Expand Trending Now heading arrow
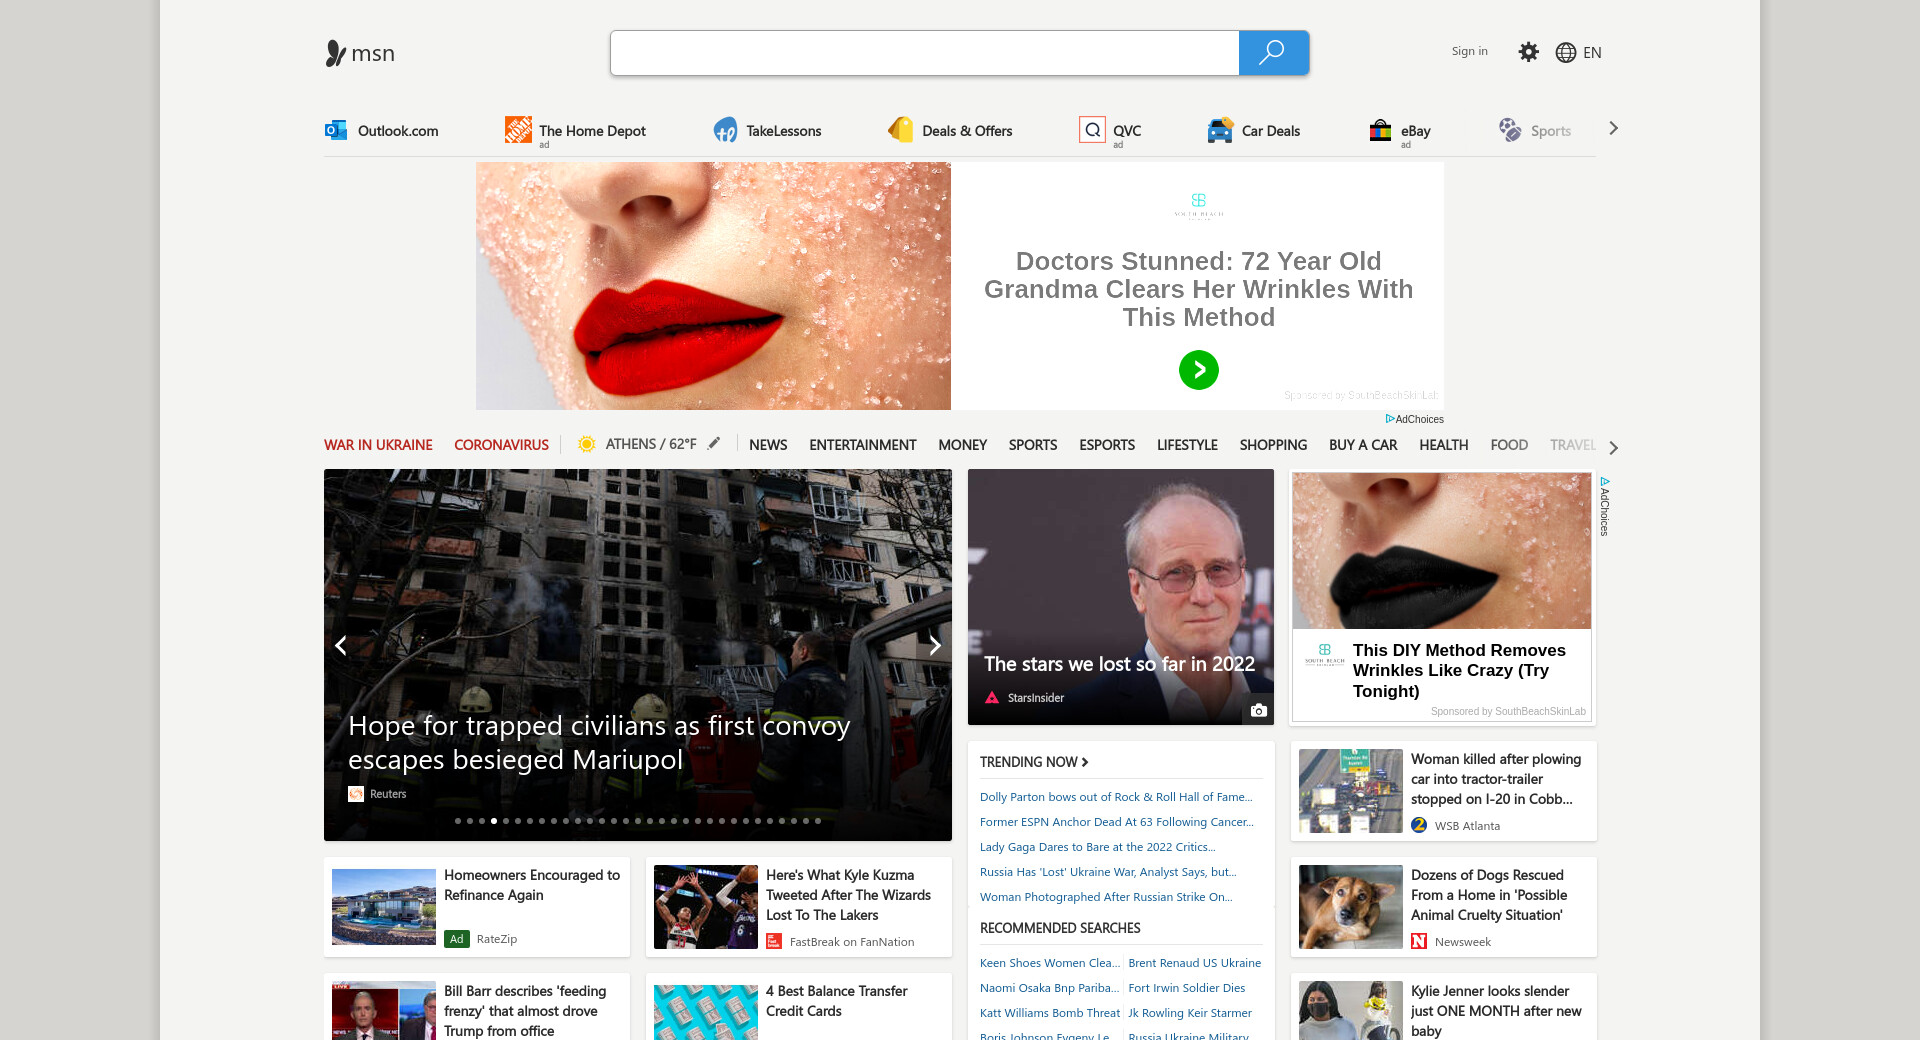The height and width of the screenshot is (1040, 1920). click(1085, 762)
